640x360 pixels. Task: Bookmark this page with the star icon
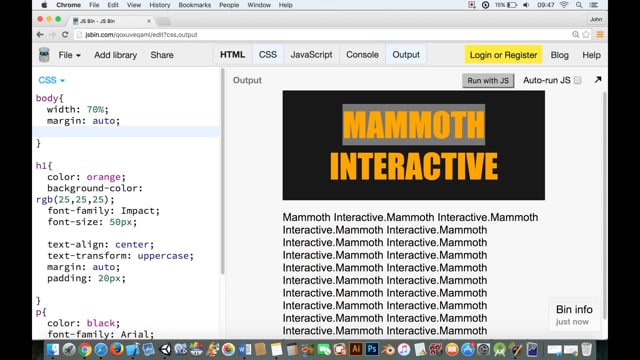(586, 35)
